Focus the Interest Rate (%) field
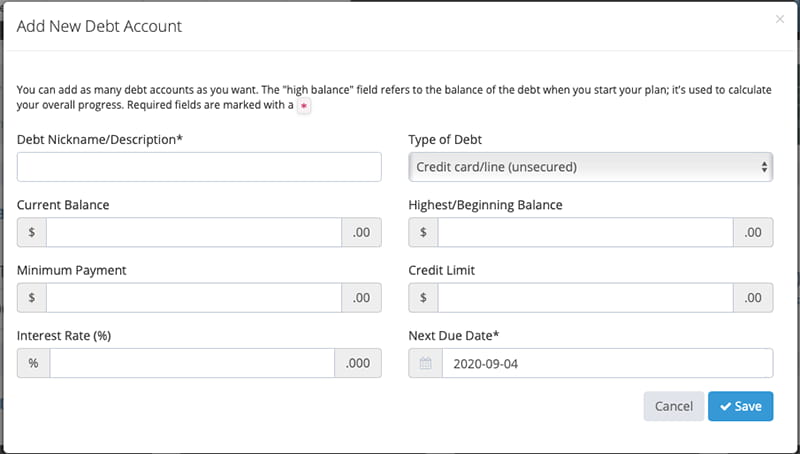The height and width of the screenshot is (454, 800). [192, 363]
